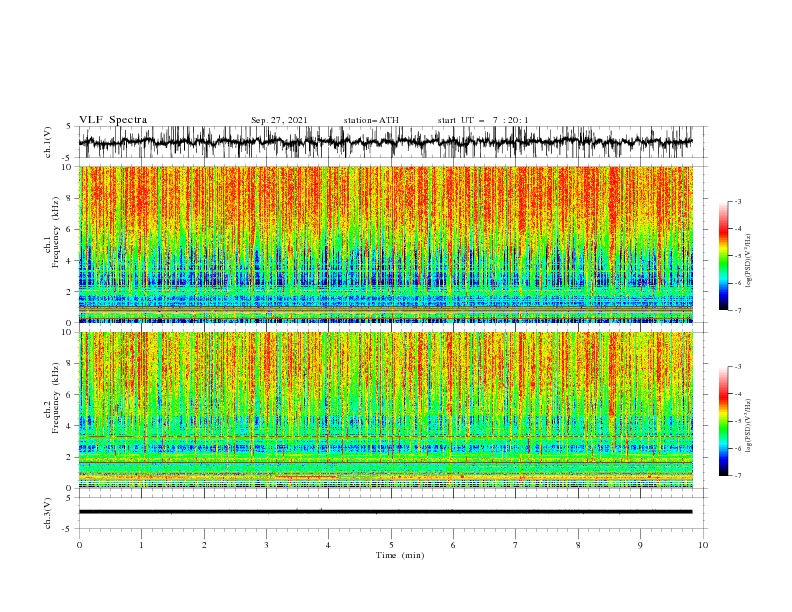This screenshot has height=612, width=792.
Task: Click inside the ch.2 spectrogram panel
Action: click(x=385, y=410)
